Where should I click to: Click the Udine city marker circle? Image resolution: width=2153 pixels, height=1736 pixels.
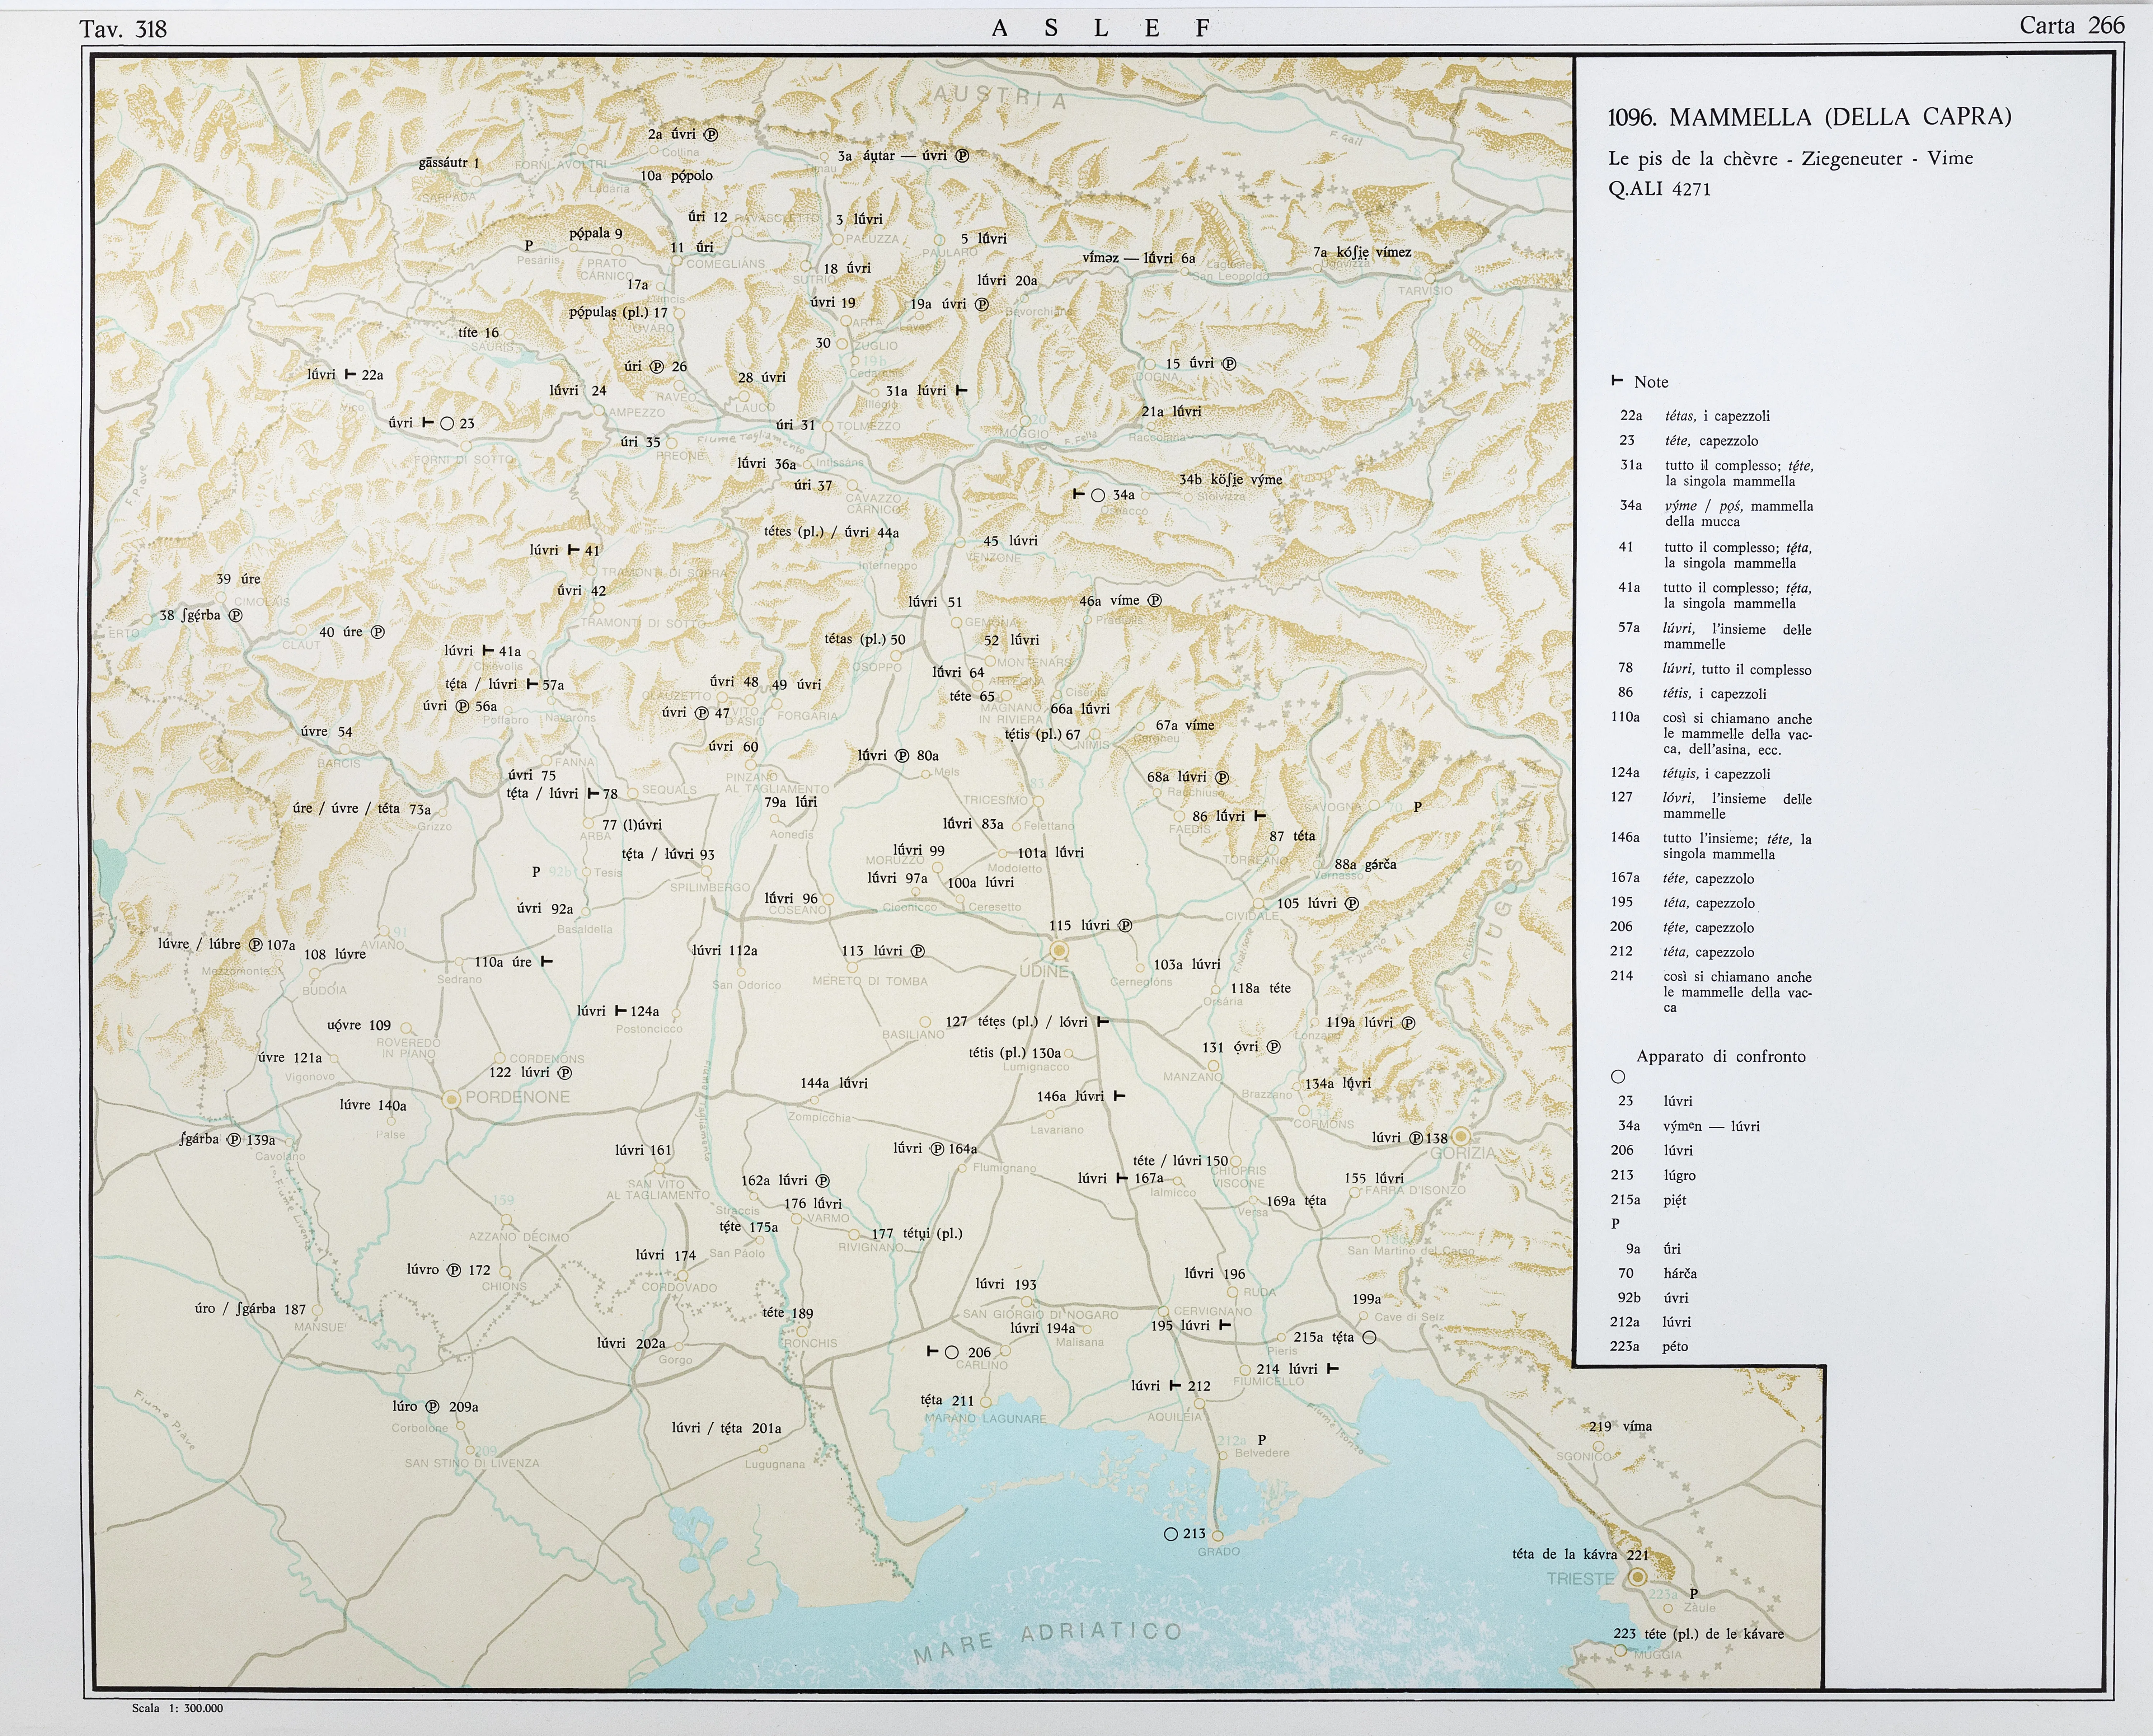1059,950
